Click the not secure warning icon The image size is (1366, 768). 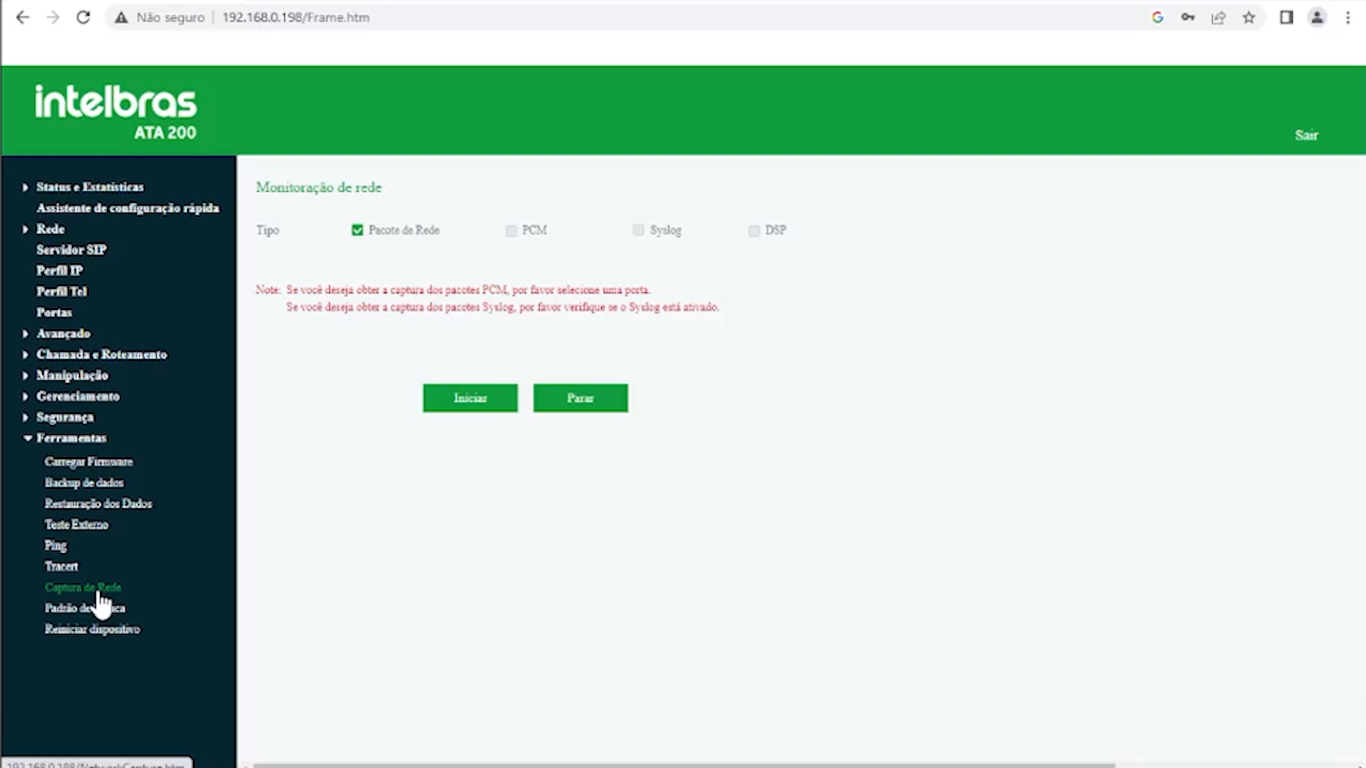tap(121, 17)
